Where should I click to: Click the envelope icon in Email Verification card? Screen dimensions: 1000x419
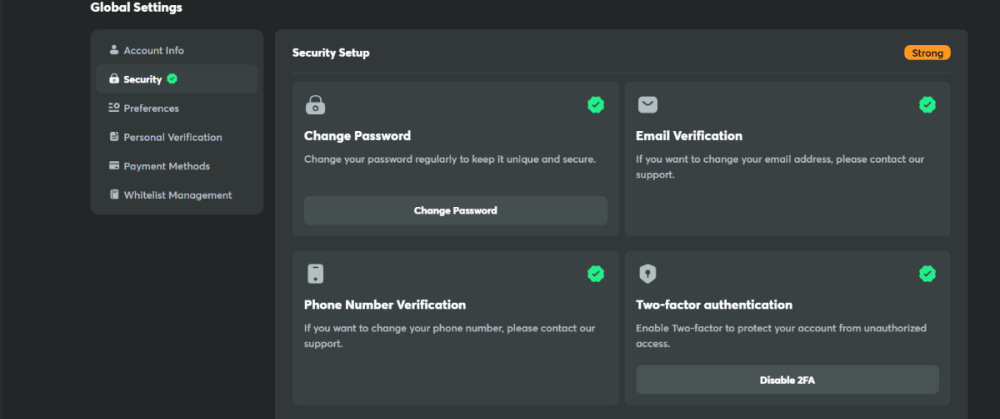pos(647,104)
